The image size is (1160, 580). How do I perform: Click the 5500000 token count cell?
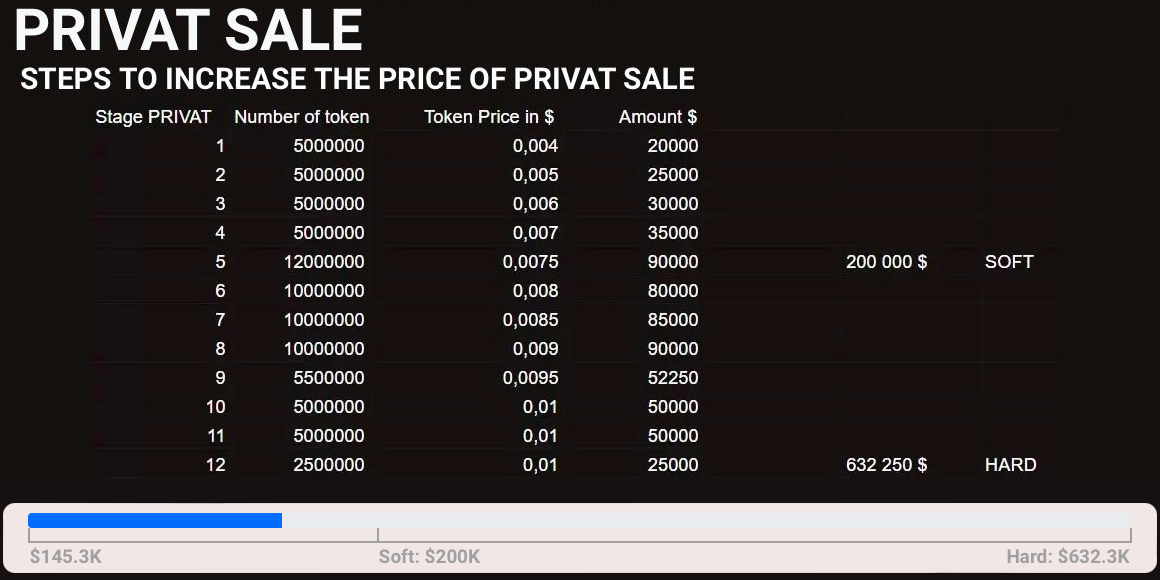(x=328, y=378)
